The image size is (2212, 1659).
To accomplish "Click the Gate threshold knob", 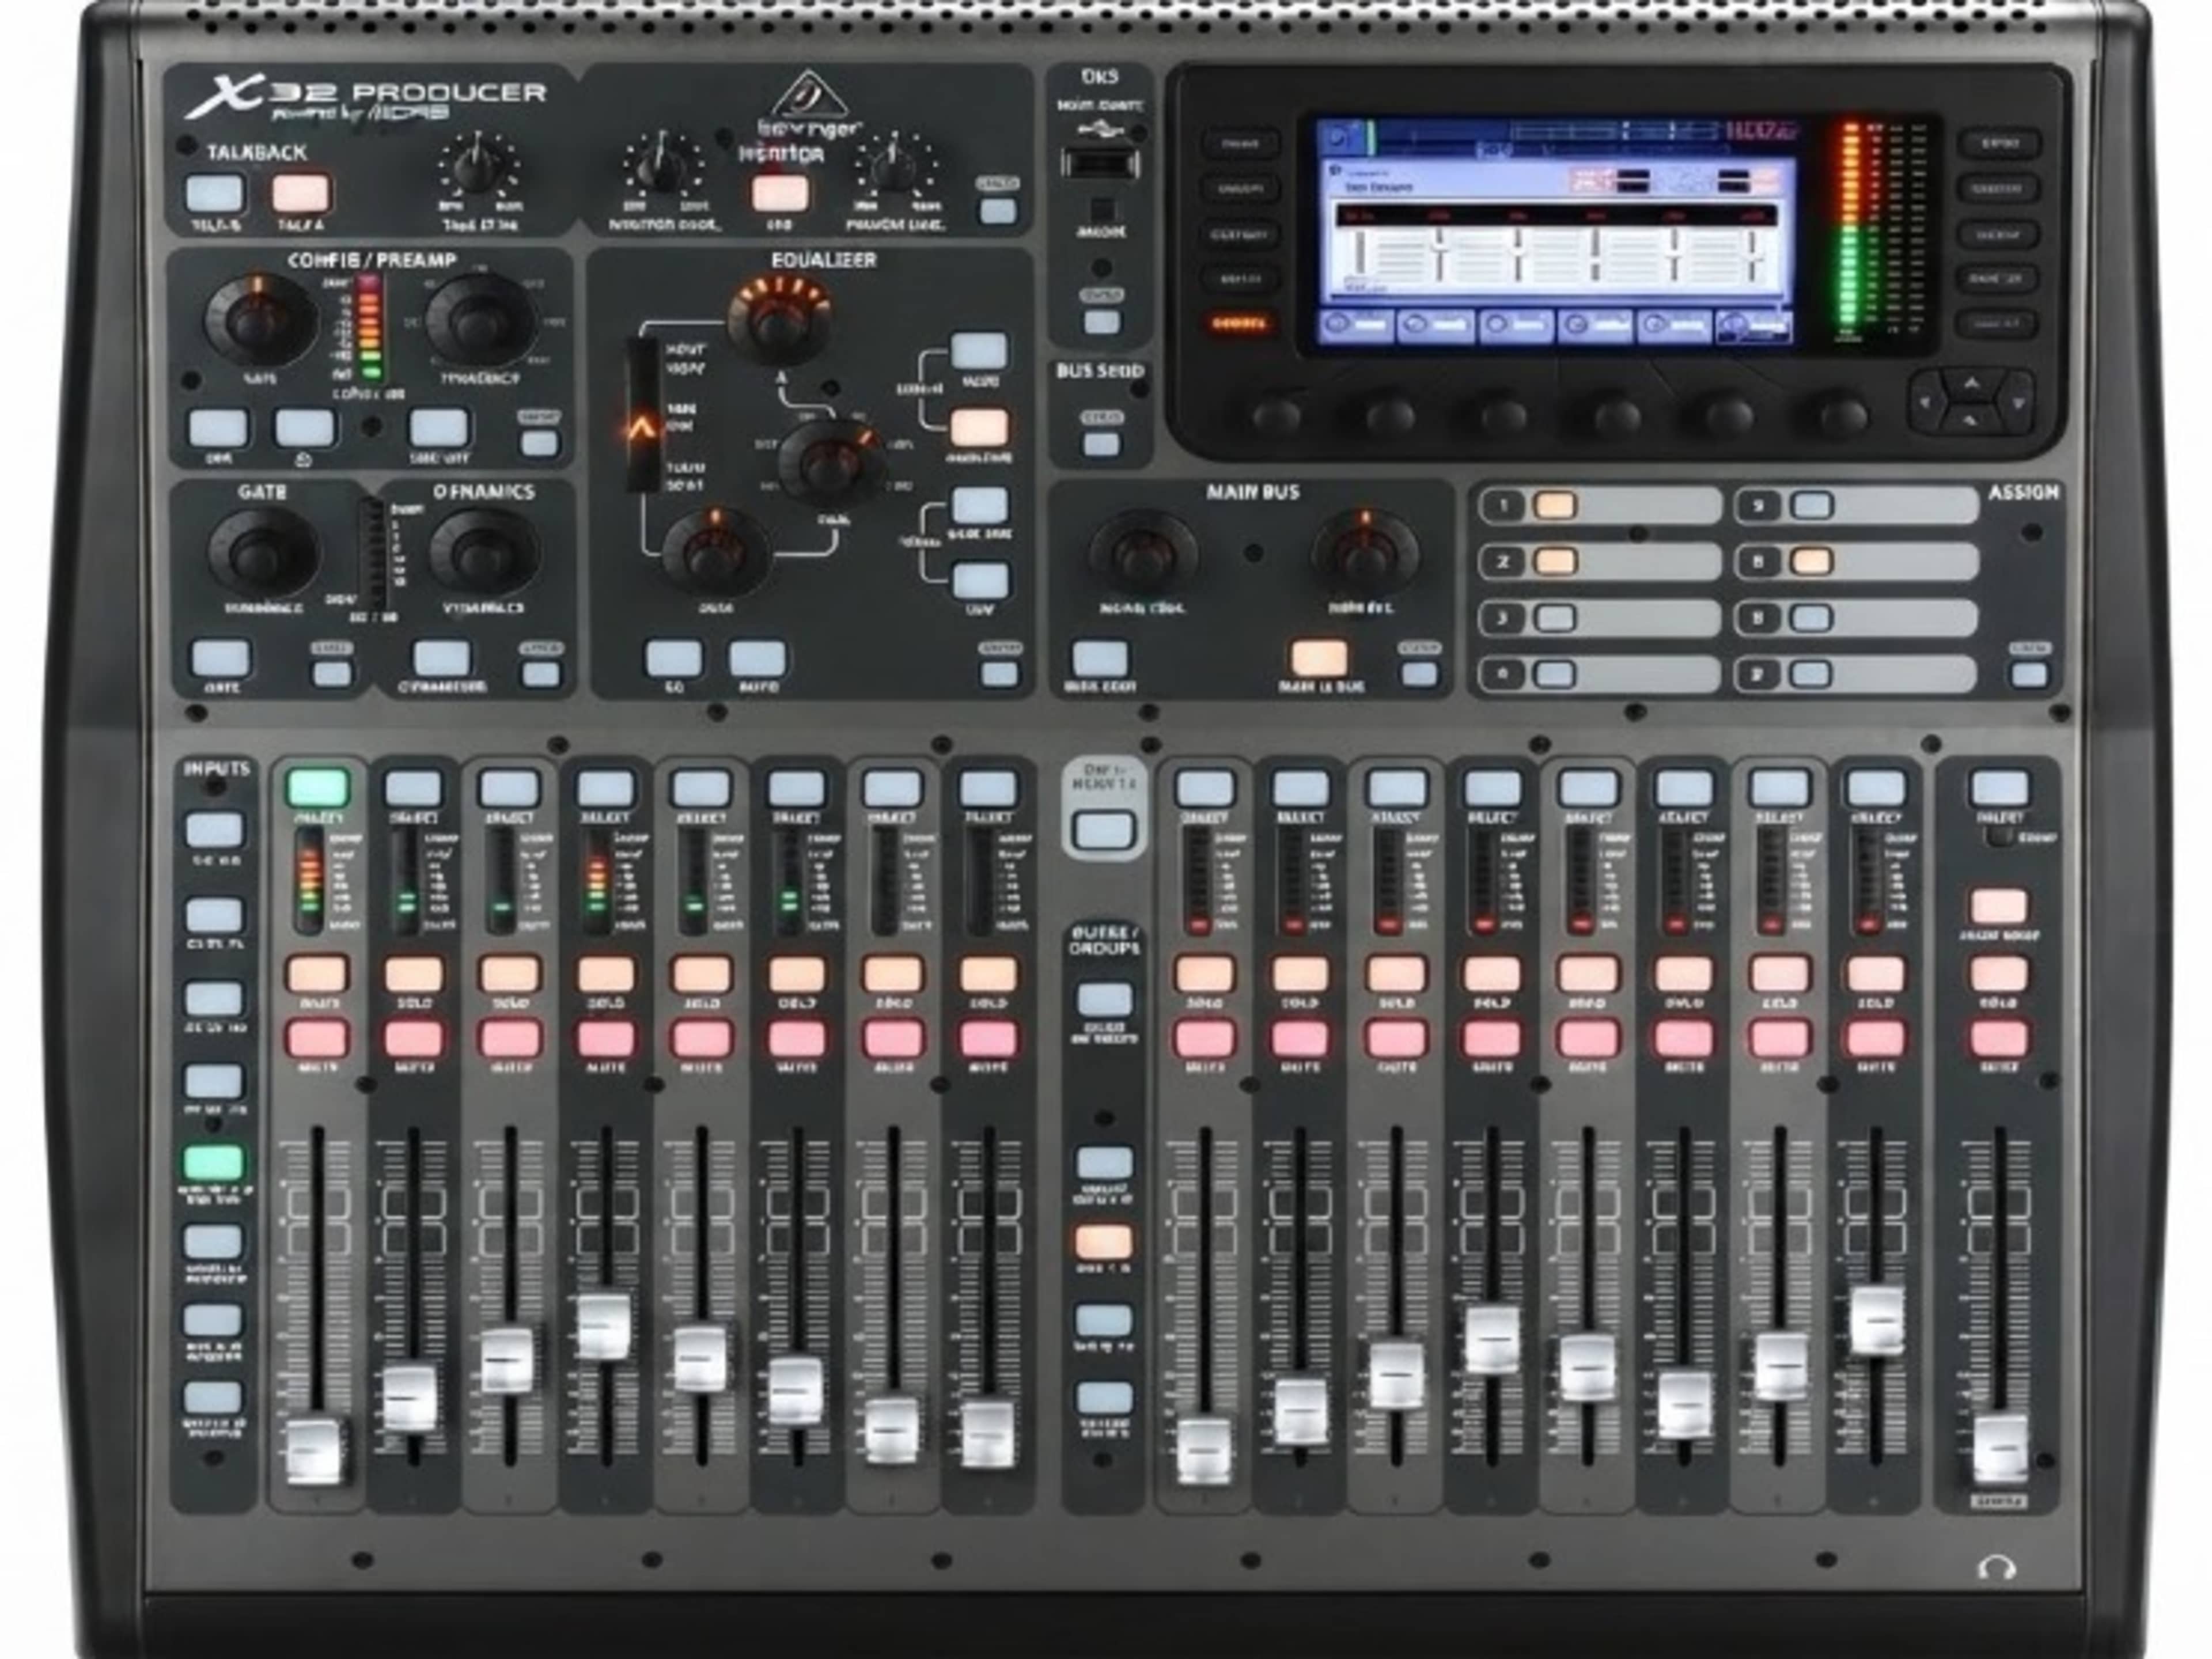I will pyautogui.click(x=263, y=552).
